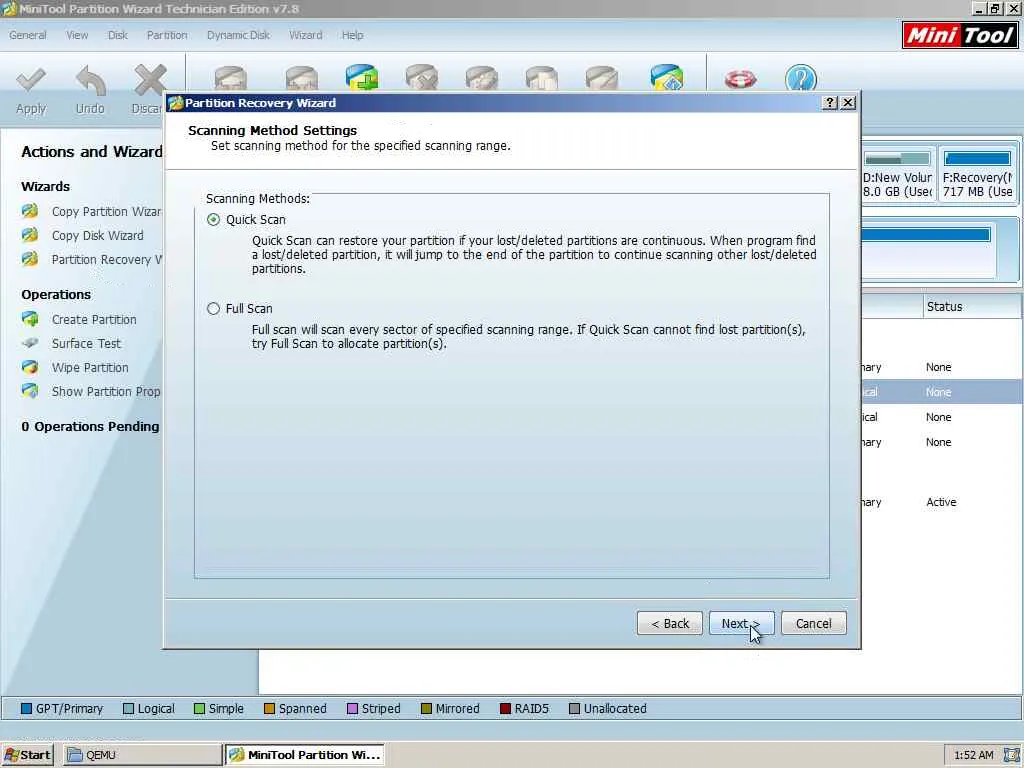The image size is (1024, 768).
Task: Click the Surface Test sidebar icon
Action: 30,343
